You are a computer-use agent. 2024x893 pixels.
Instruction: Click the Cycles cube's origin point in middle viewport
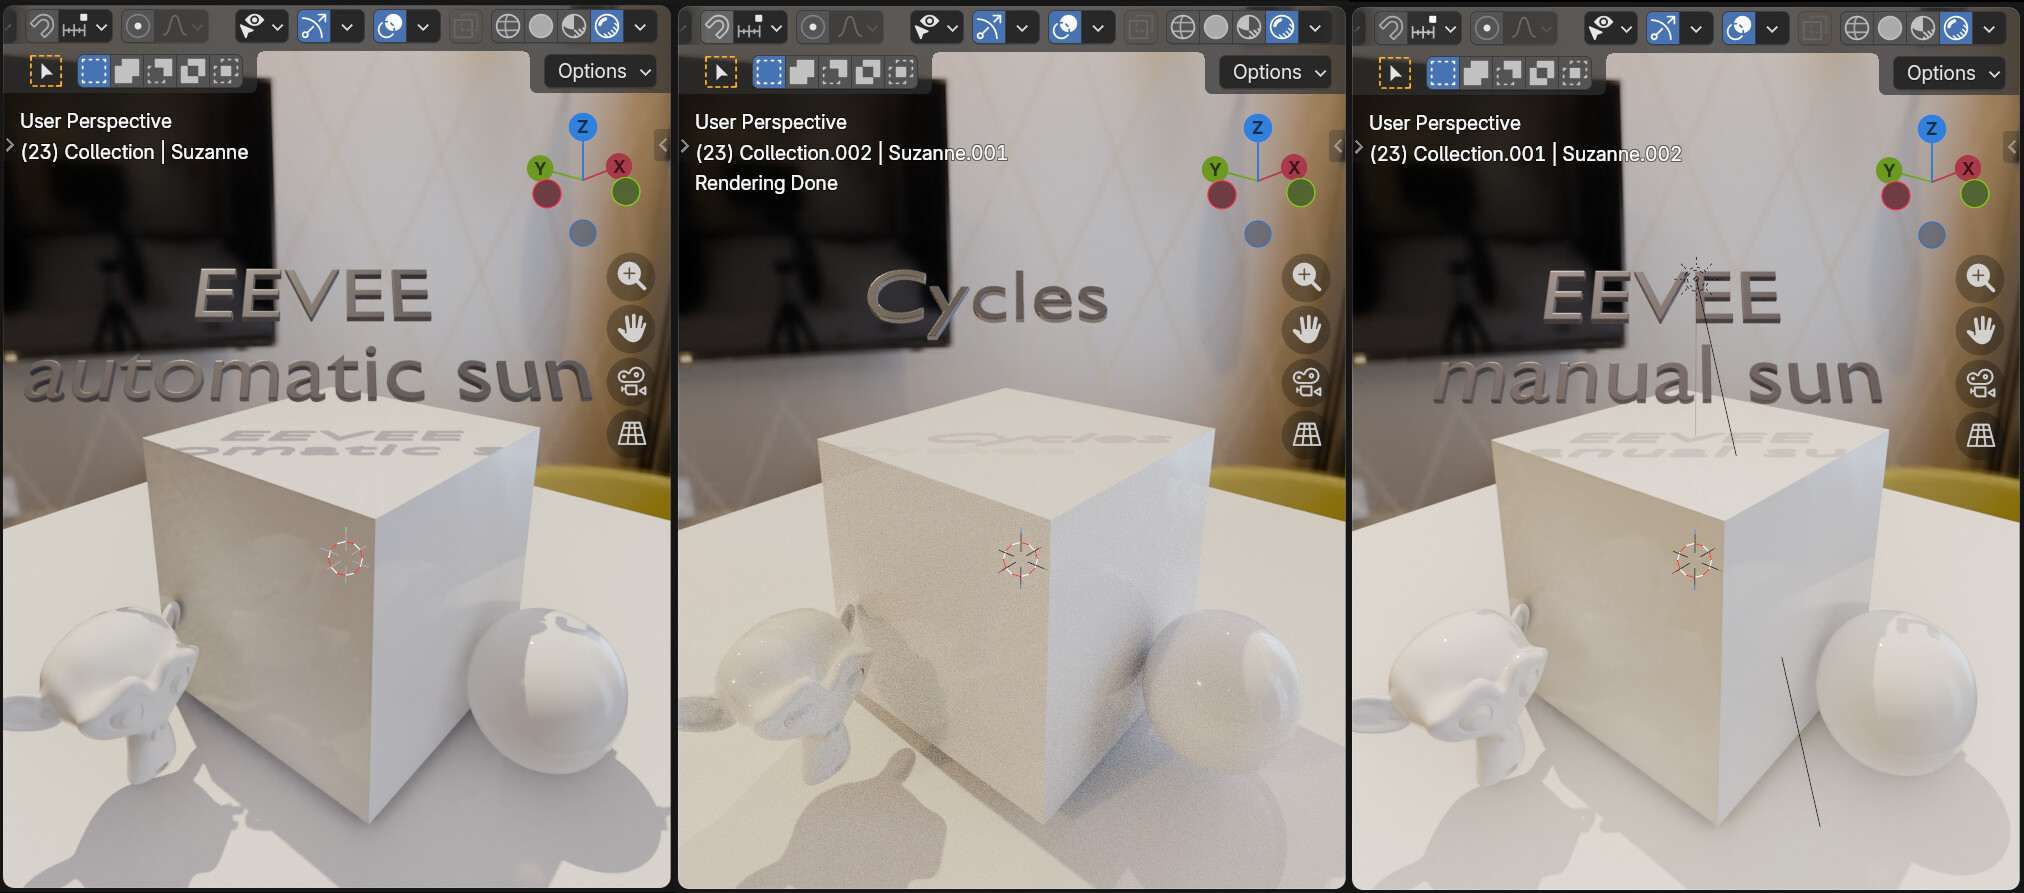pos(1020,559)
